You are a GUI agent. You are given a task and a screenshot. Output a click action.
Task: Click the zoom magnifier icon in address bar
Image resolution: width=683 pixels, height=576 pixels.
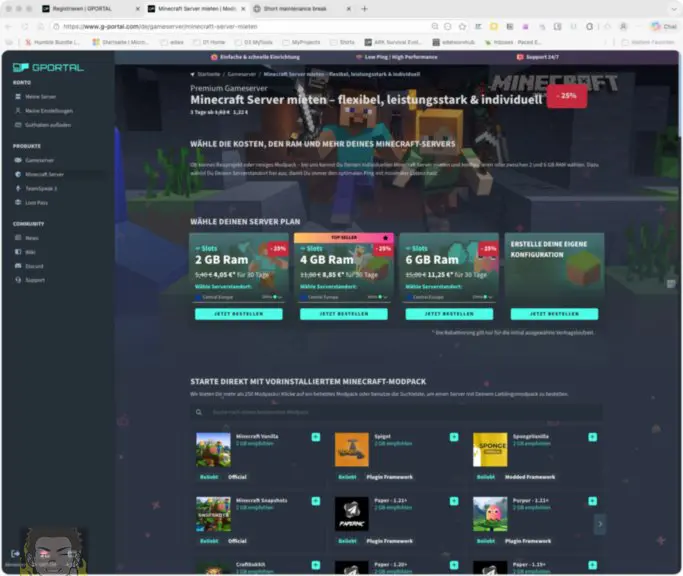pos(435,27)
